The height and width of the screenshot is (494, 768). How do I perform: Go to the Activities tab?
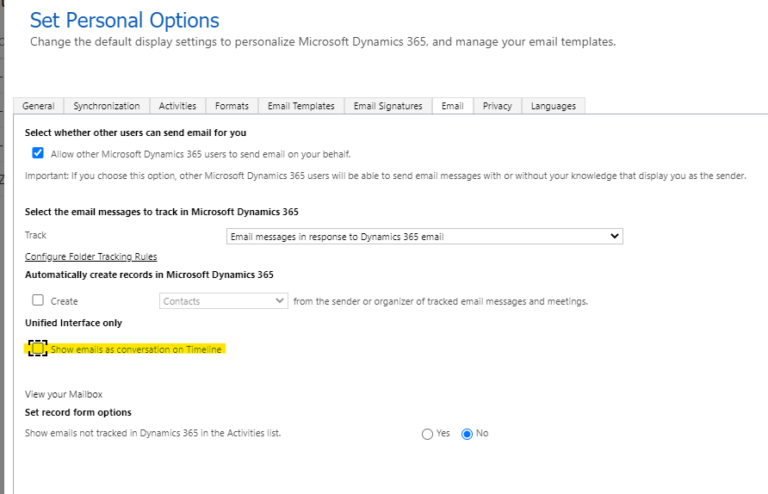point(177,106)
